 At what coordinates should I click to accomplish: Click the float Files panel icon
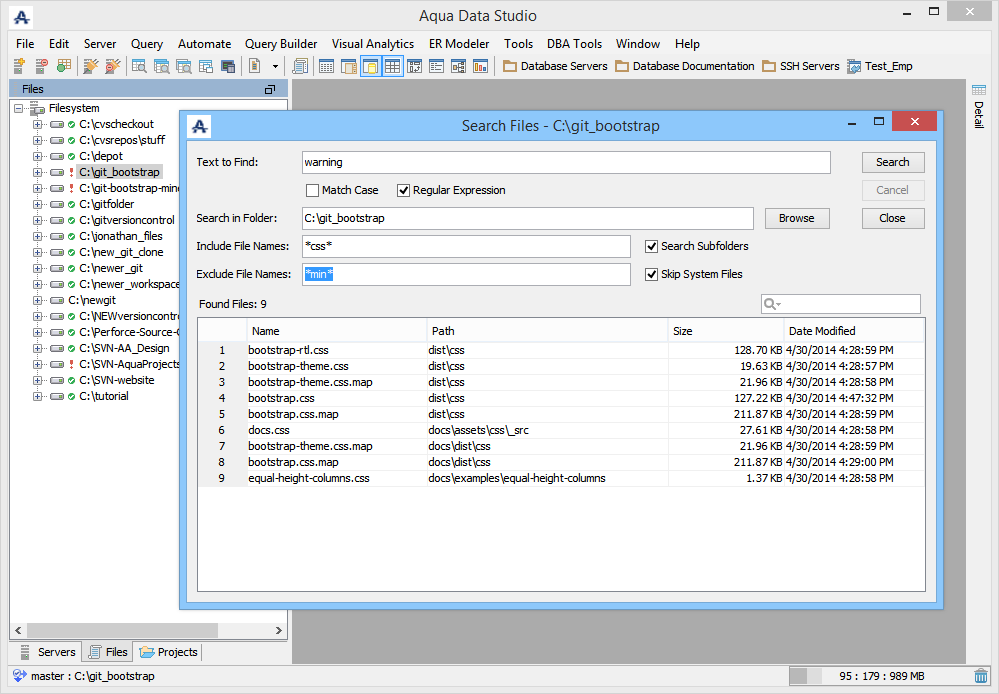click(269, 90)
